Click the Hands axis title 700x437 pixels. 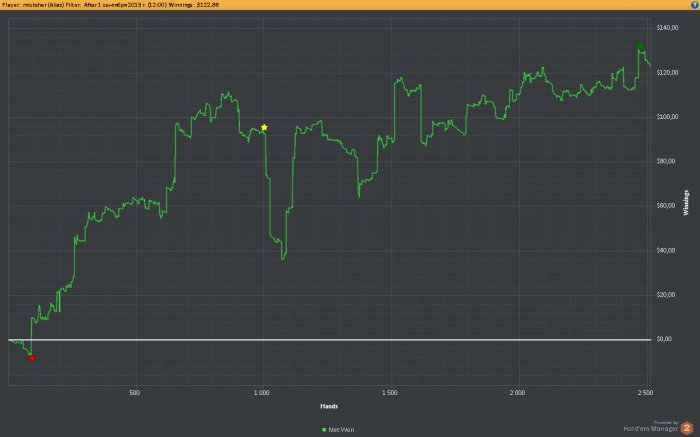point(329,406)
